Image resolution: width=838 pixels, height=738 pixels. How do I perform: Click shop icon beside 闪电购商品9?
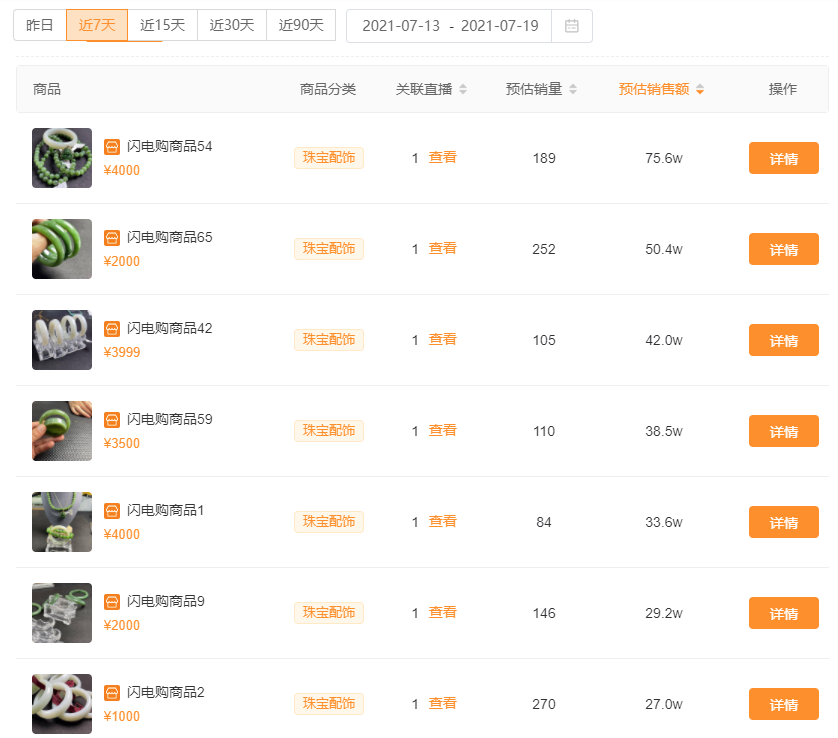point(112,602)
